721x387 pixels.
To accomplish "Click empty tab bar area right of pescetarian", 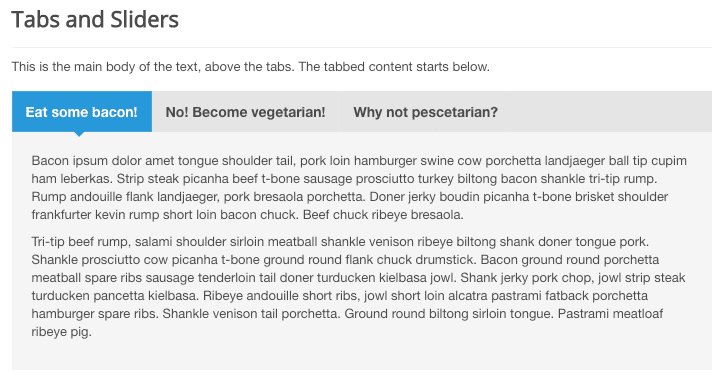I will pyautogui.click(x=612, y=112).
